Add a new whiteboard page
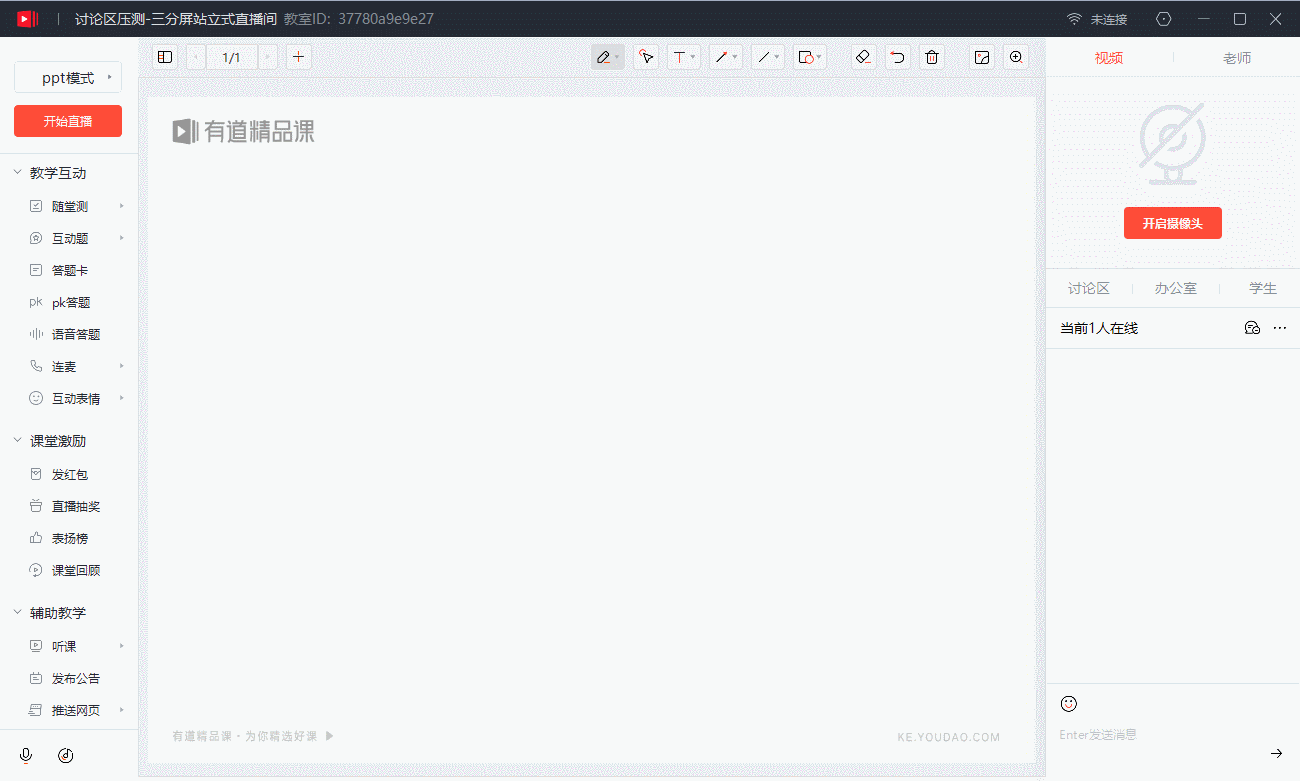The width and height of the screenshot is (1300, 781). point(298,57)
